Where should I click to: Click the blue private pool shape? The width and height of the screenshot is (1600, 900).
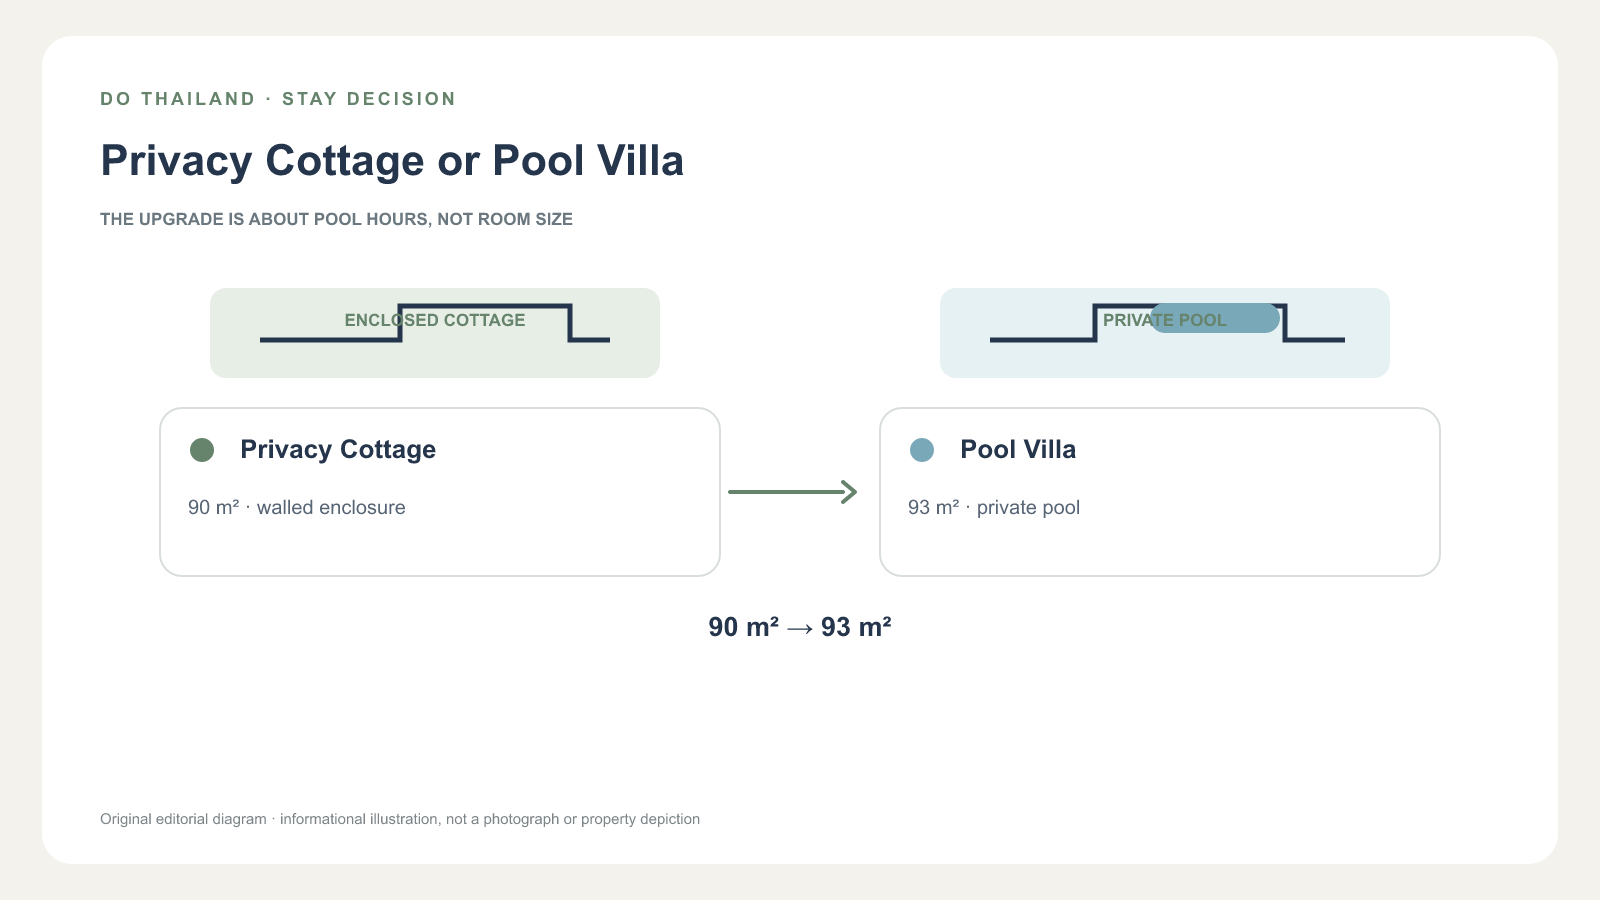pyautogui.click(x=1214, y=318)
